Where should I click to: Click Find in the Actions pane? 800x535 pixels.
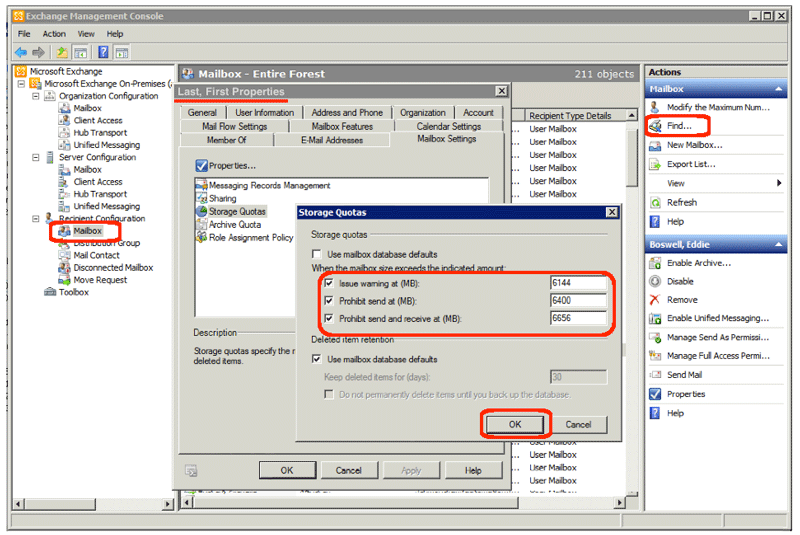679,125
